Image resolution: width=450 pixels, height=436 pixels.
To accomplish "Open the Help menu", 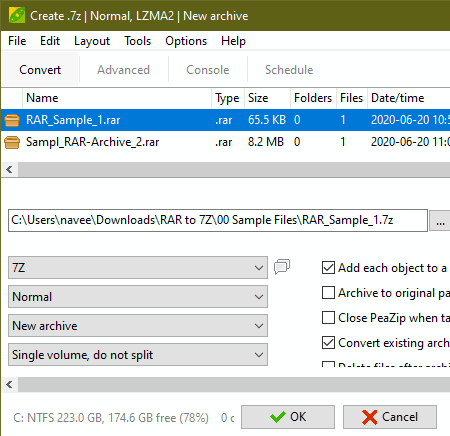I will (233, 41).
